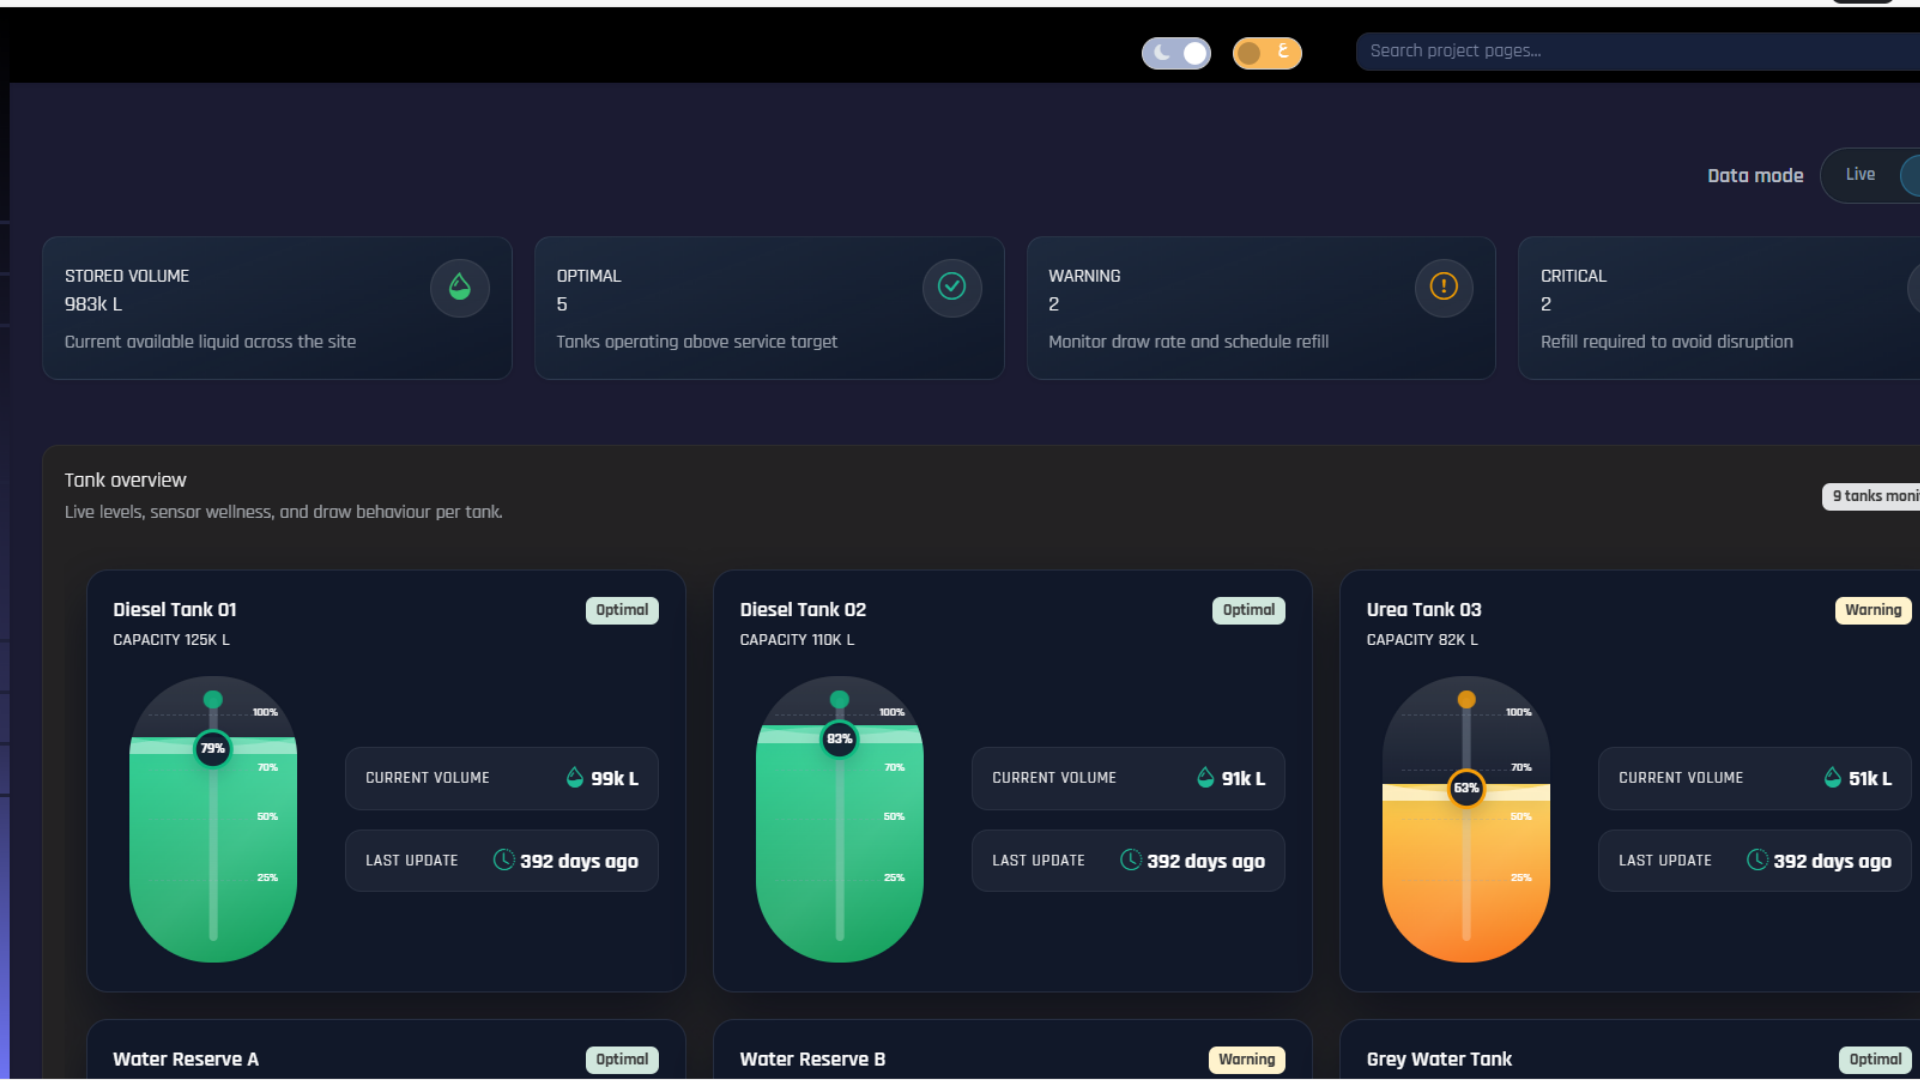Click the Diesel Tank 02 83% level marker
This screenshot has width=1920, height=1080.
(839, 739)
